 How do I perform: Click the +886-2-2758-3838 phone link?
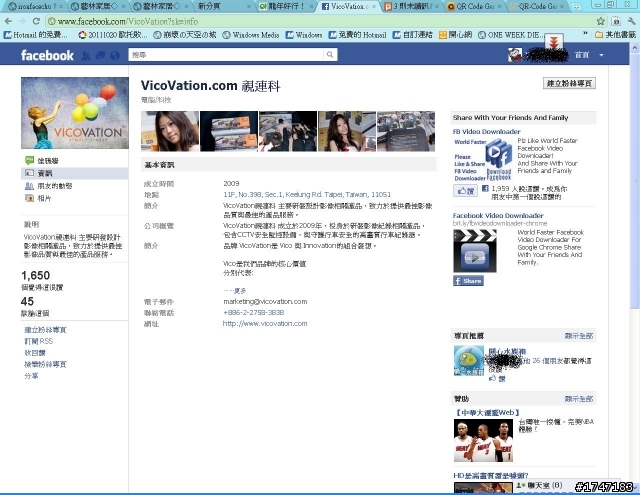253,313
